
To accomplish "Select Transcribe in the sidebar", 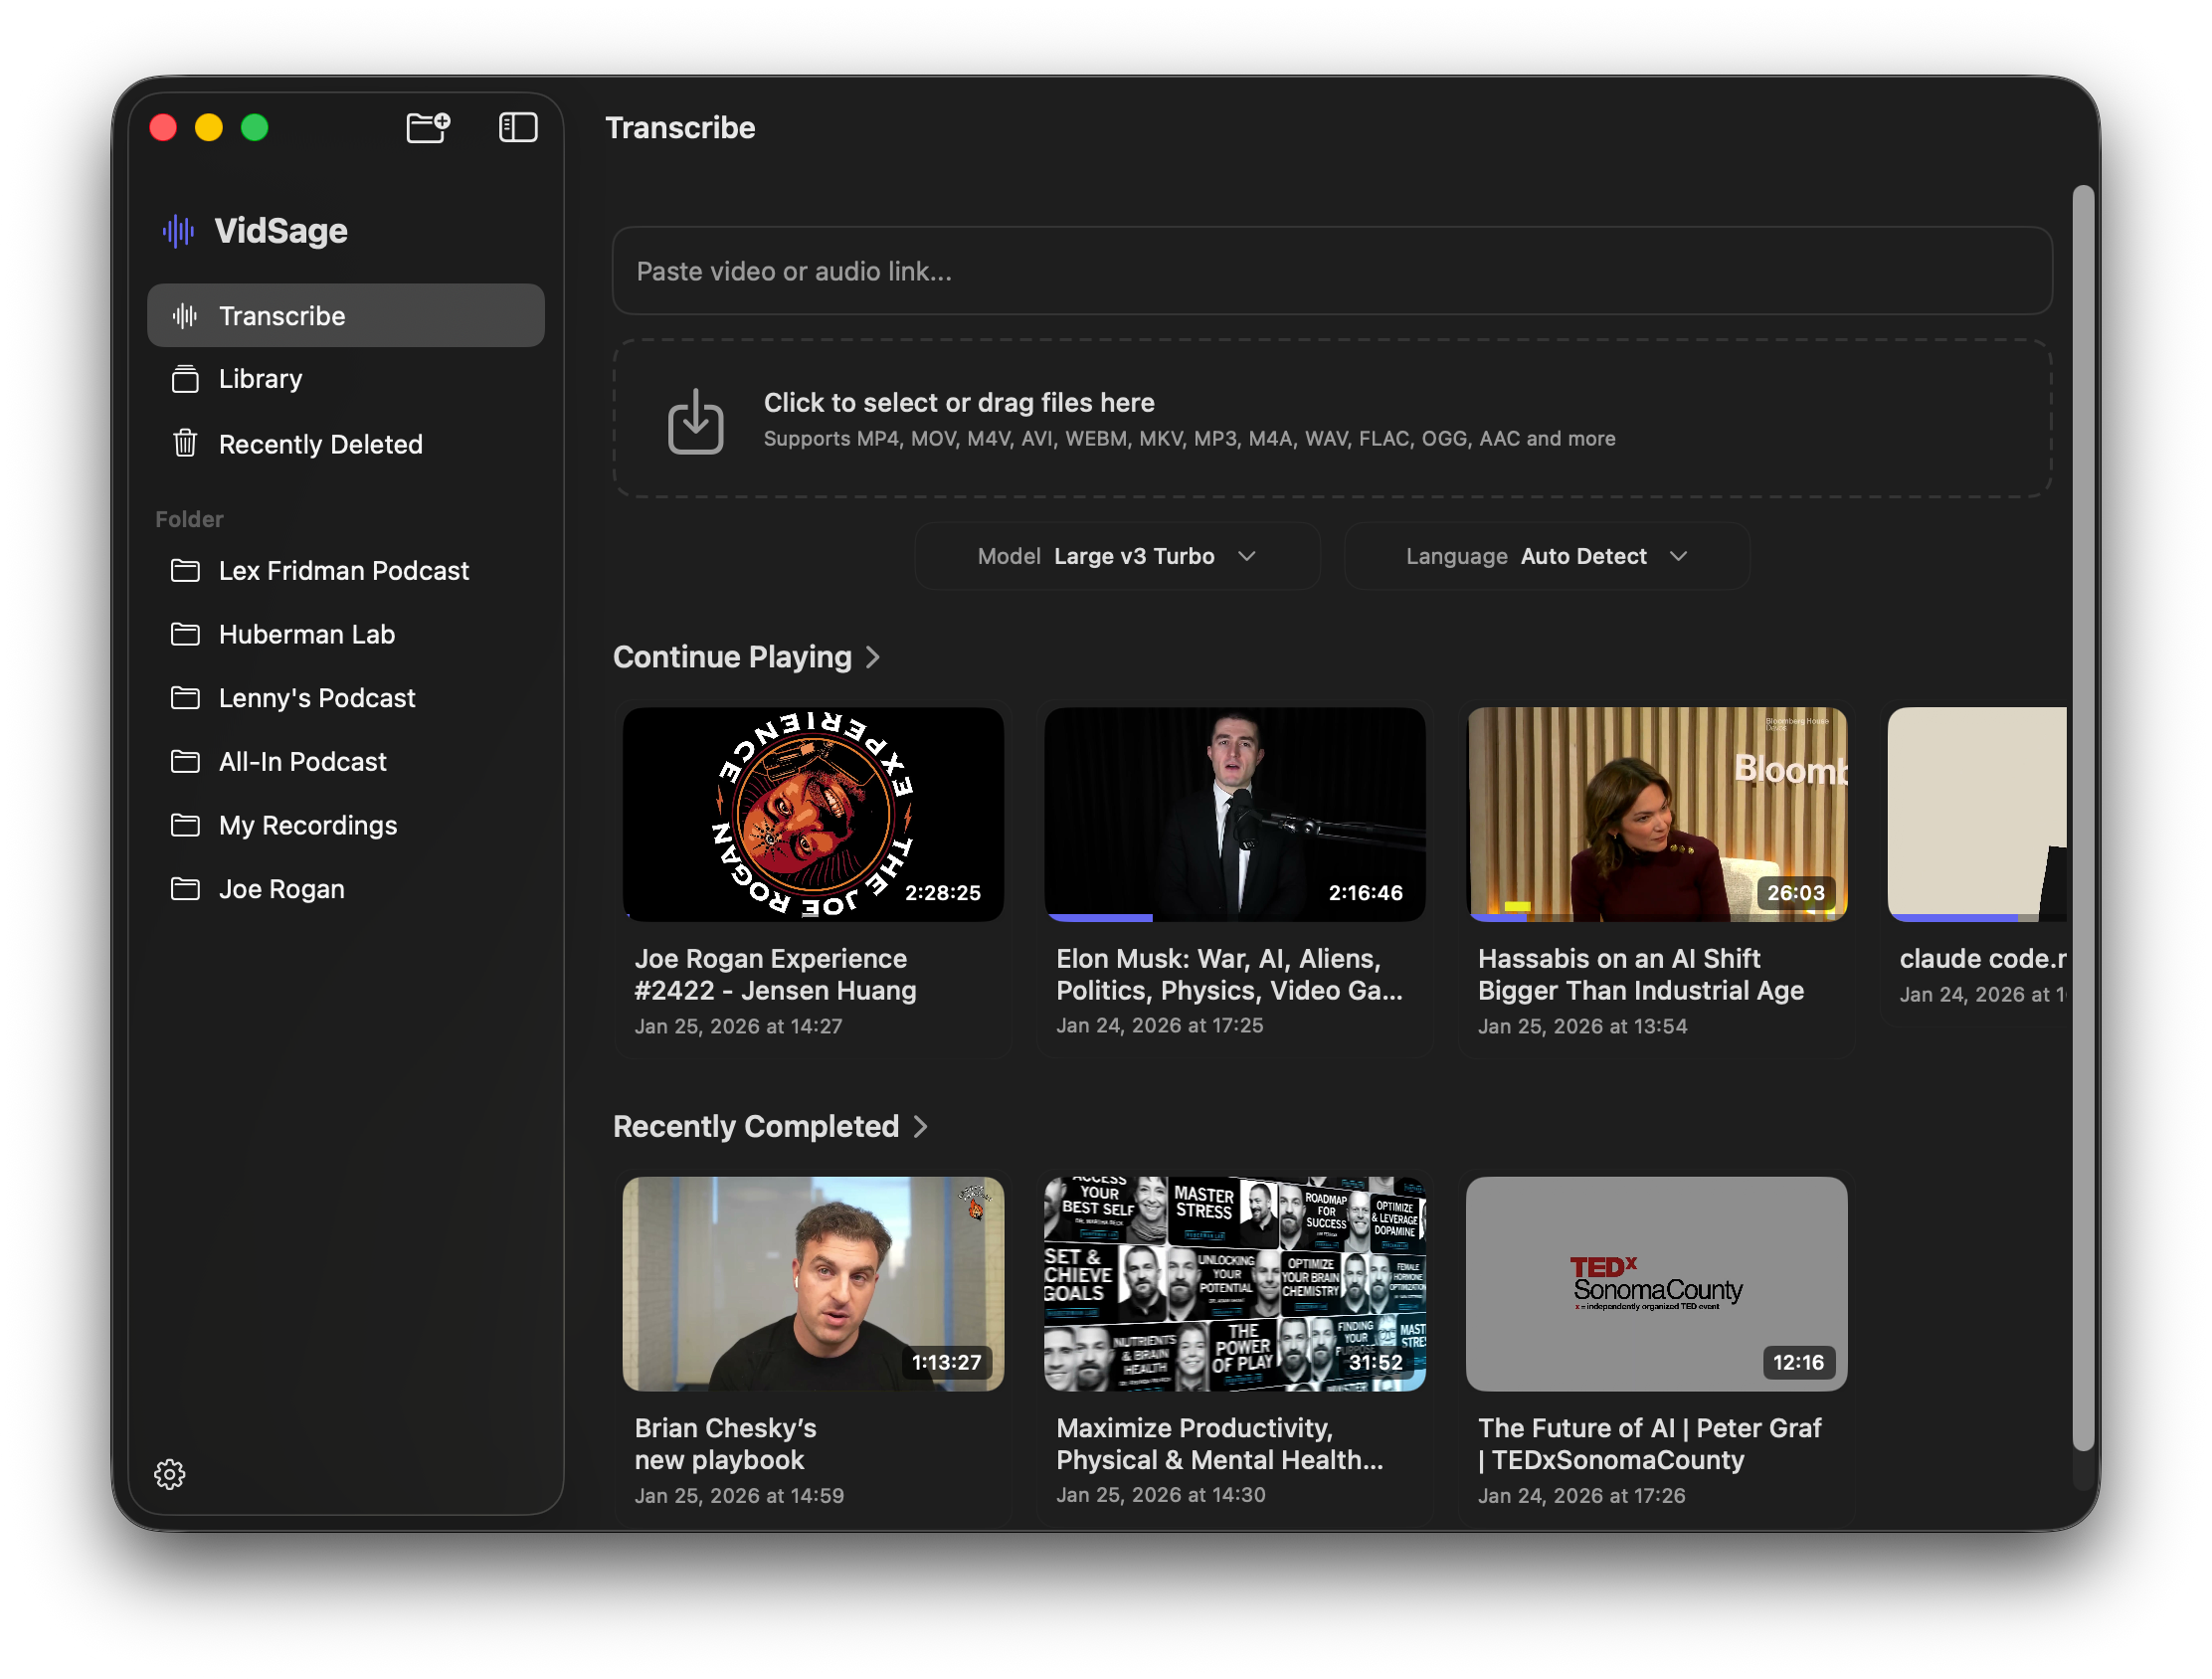I will coord(346,316).
